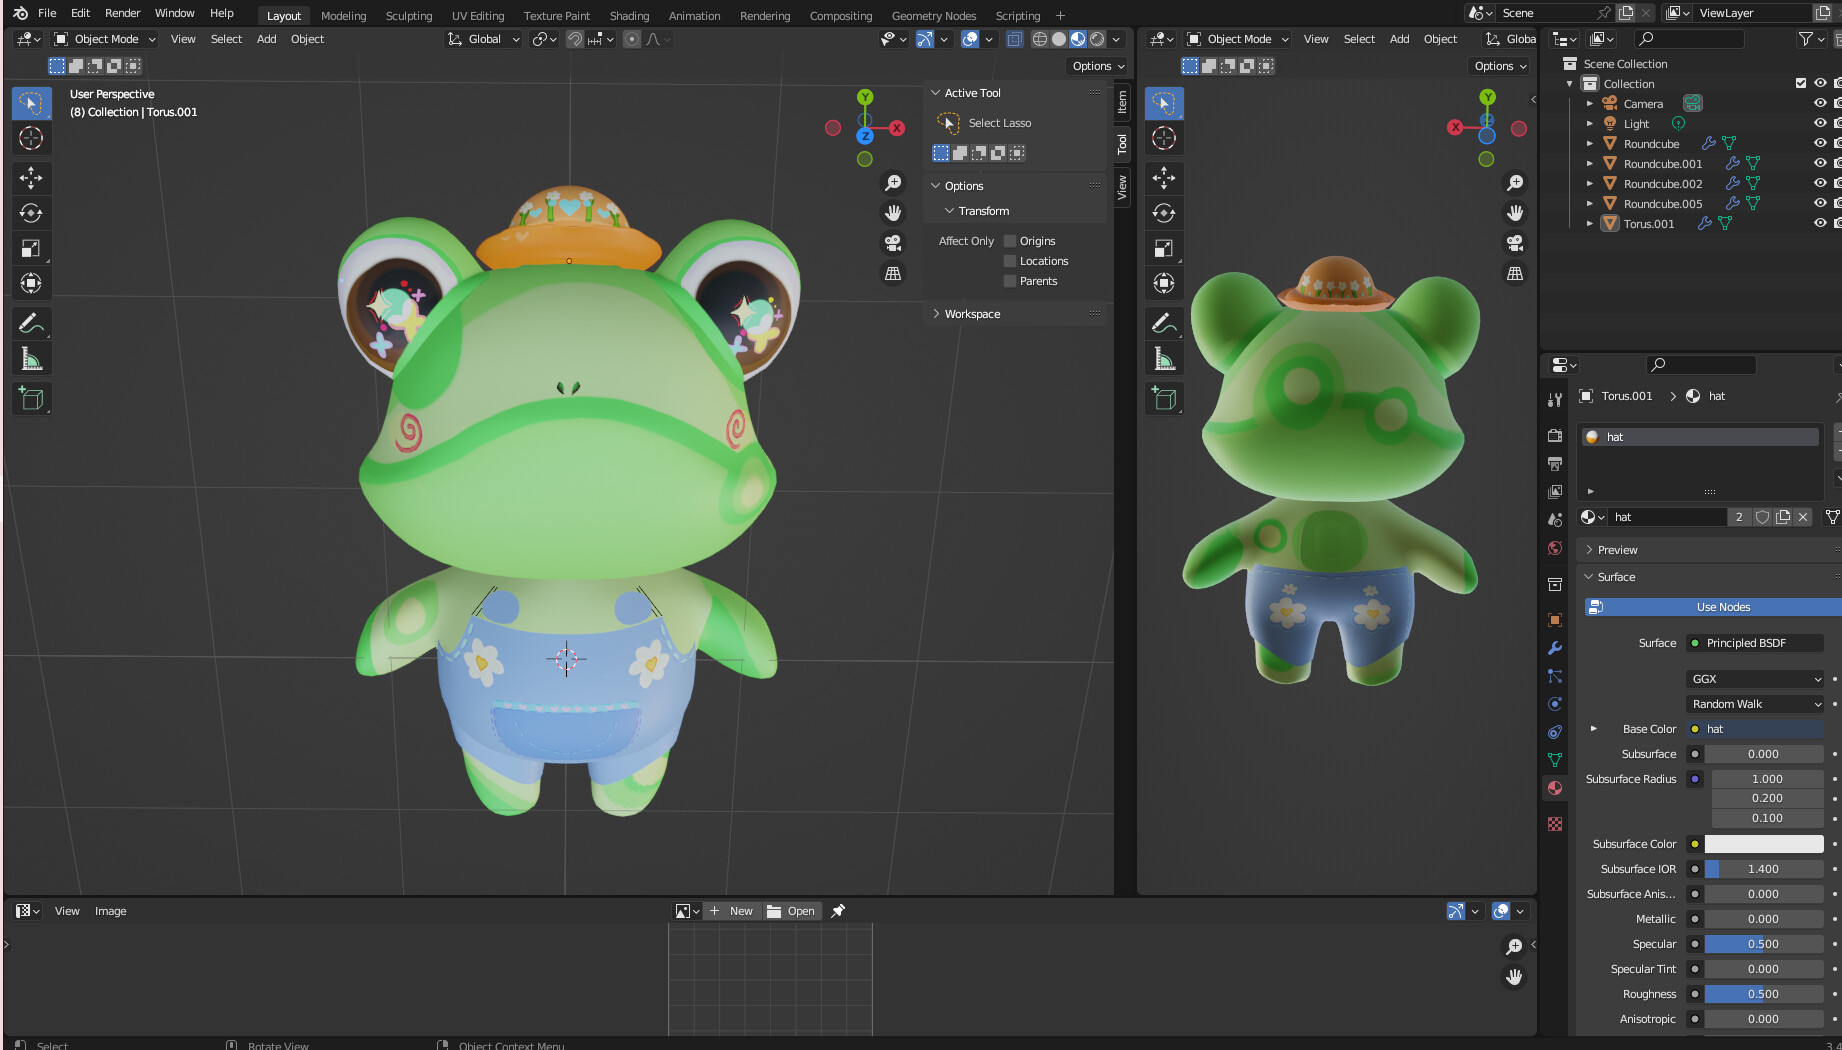Viewport: 1842px width, 1050px height.
Task: Select the Move tool in left toolbar
Action: (x=31, y=178)
